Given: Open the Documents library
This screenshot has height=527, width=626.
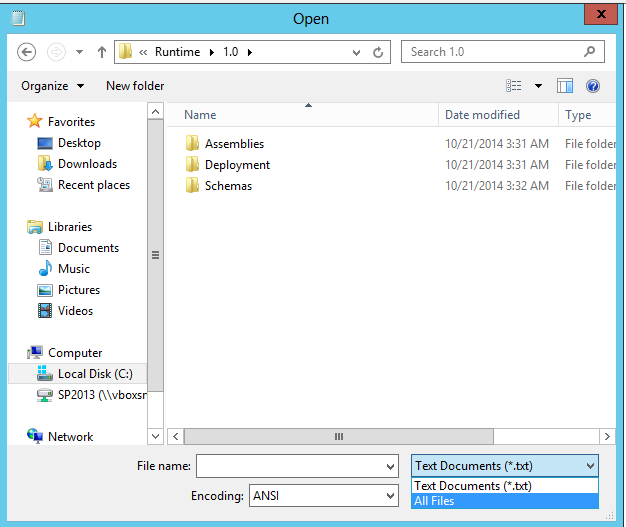Looking at the screenshot, I should point(88,248).
